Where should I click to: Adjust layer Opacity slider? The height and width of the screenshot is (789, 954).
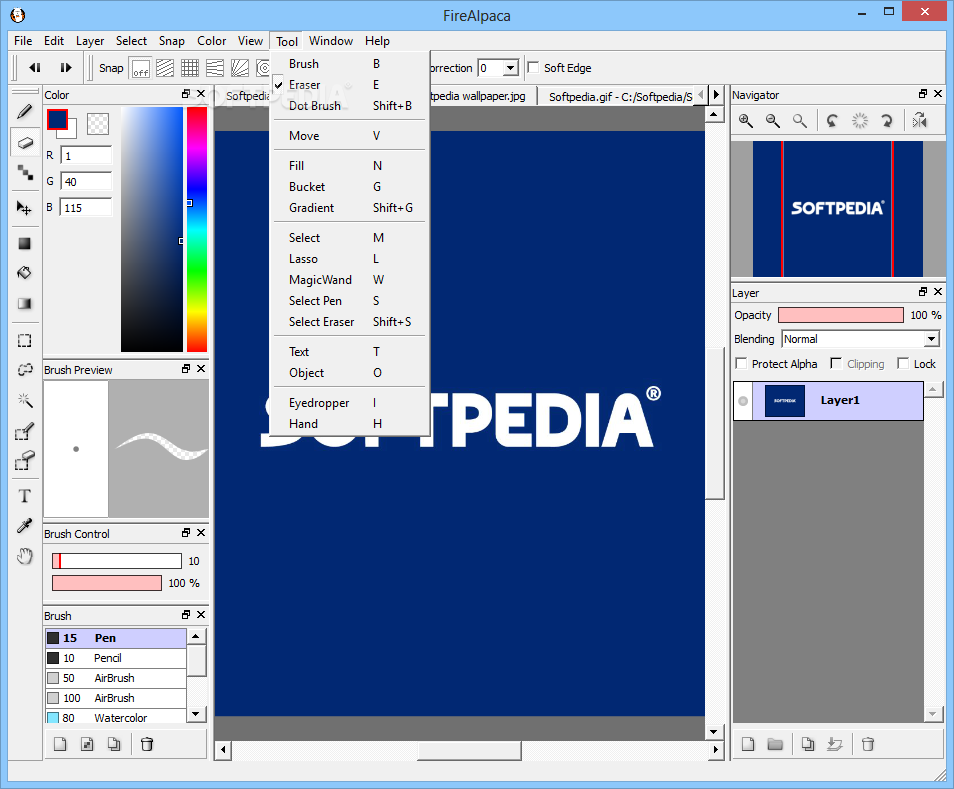pyautogui.click(x=841, y=315)
